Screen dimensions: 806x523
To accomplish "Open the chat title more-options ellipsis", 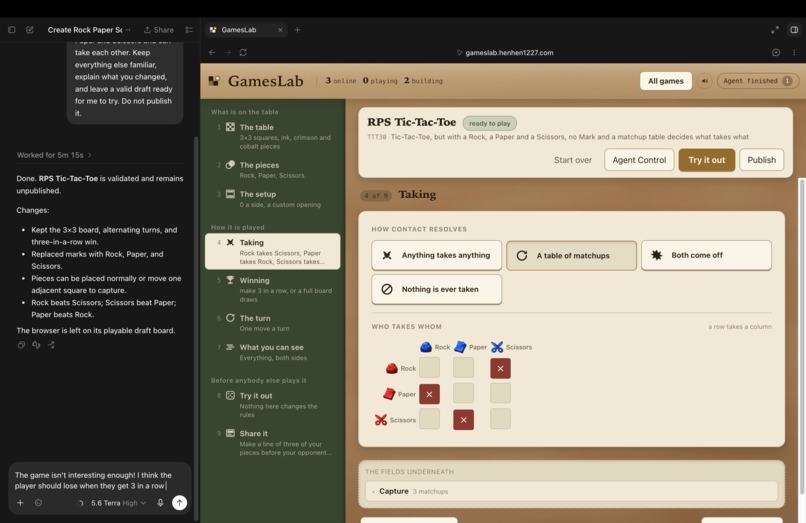I will (128, 30).
